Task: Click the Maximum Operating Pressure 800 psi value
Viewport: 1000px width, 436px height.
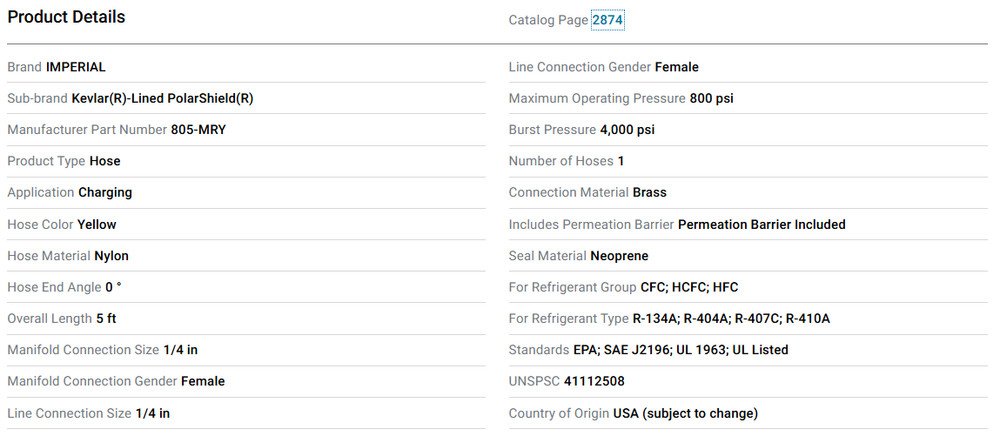Action: (x=712, y=99)
